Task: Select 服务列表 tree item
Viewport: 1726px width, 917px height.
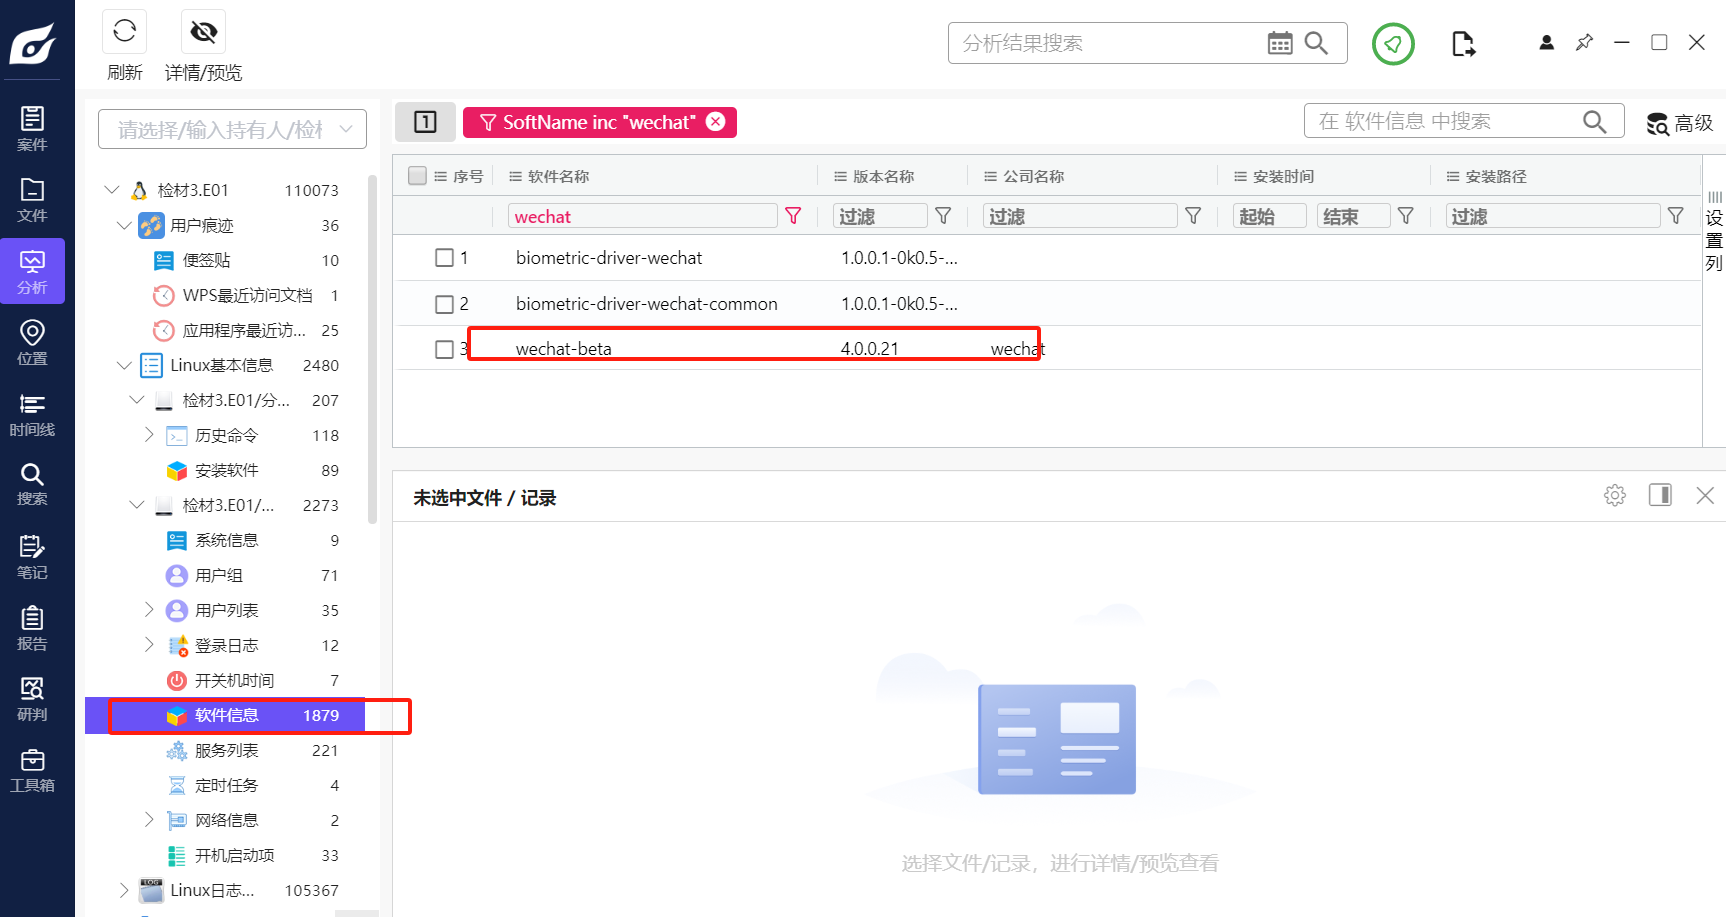Action: coord(226,750)
